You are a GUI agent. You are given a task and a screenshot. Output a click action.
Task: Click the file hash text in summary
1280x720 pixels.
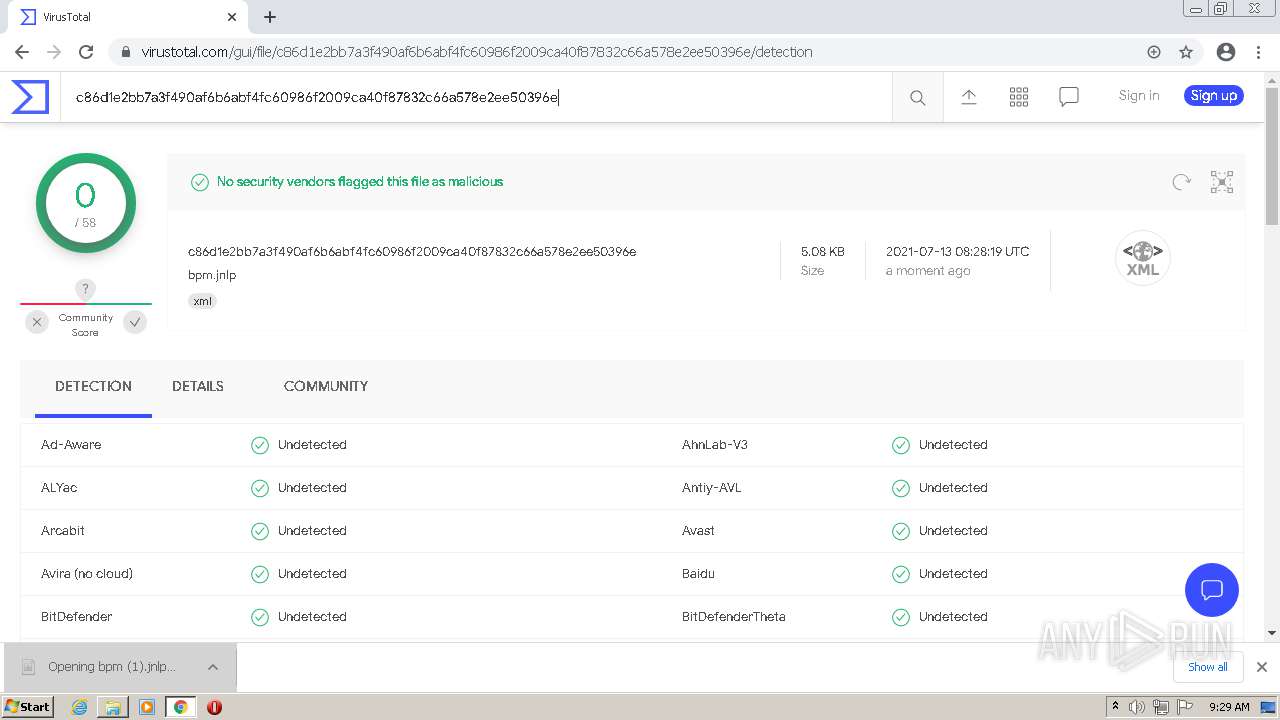[x=412, y=252]
